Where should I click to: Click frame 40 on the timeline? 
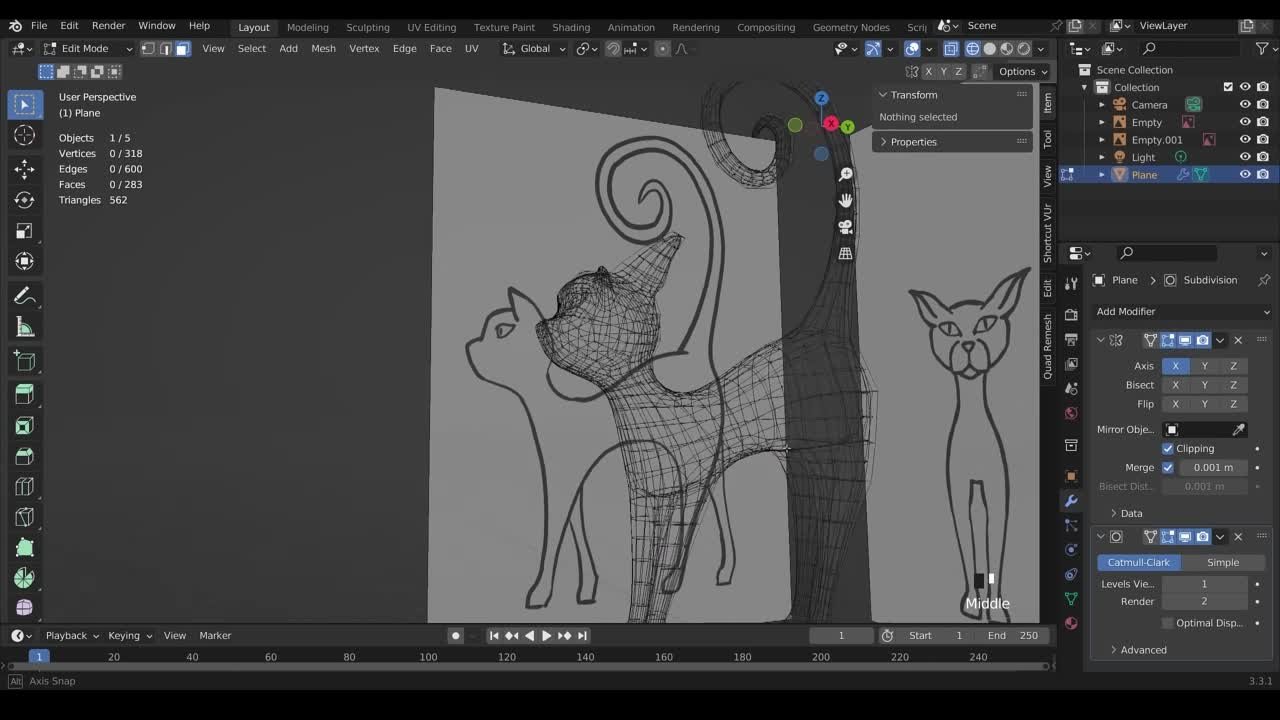(x=192, y=657)
